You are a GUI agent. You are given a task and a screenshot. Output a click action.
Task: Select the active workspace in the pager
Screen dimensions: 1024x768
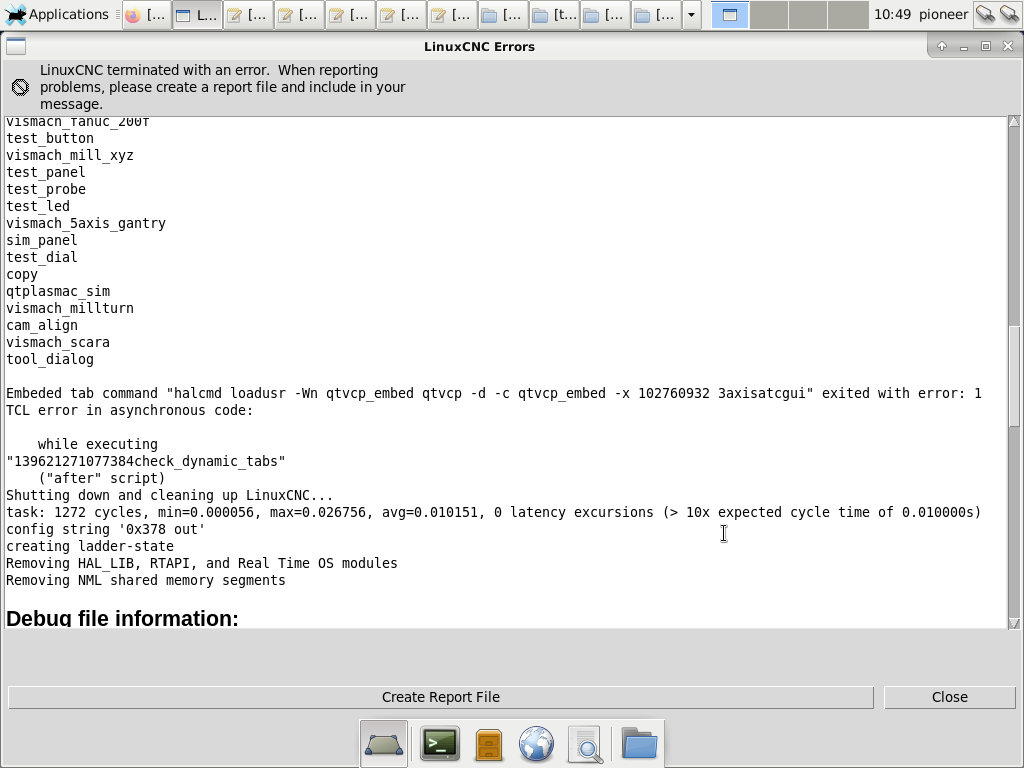click(730, 15)
